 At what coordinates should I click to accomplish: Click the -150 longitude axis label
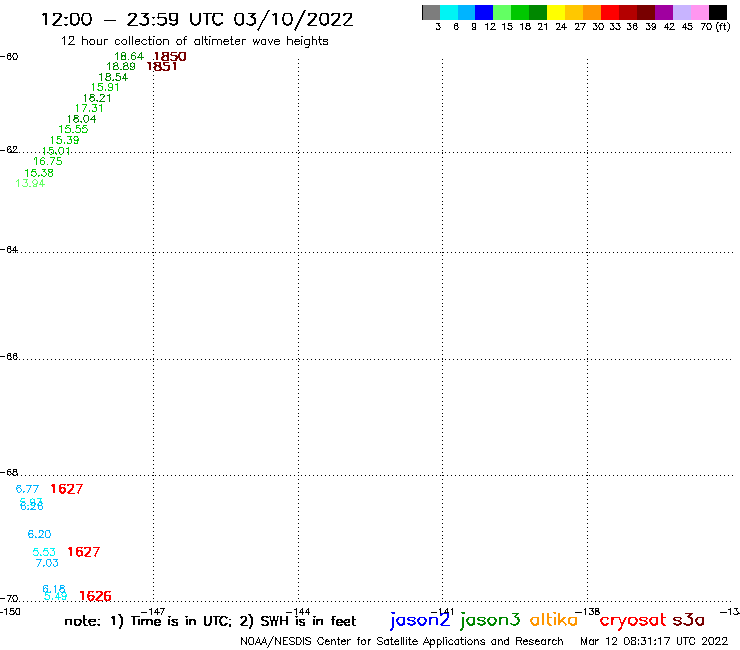pyautogui.click(x=10, y=612)
